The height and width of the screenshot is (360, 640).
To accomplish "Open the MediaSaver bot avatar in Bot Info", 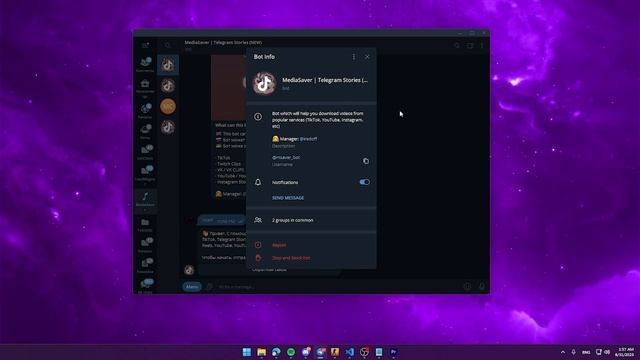I will (264, 83).
